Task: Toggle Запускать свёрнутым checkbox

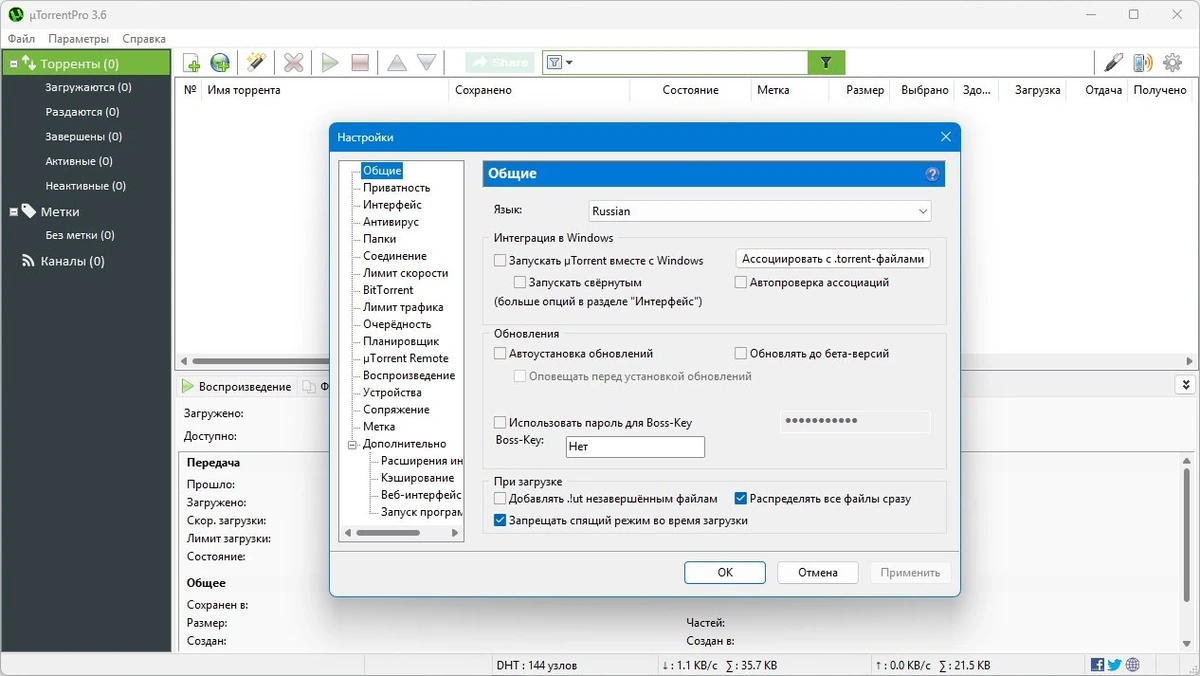Action: (x=520, y=283)
